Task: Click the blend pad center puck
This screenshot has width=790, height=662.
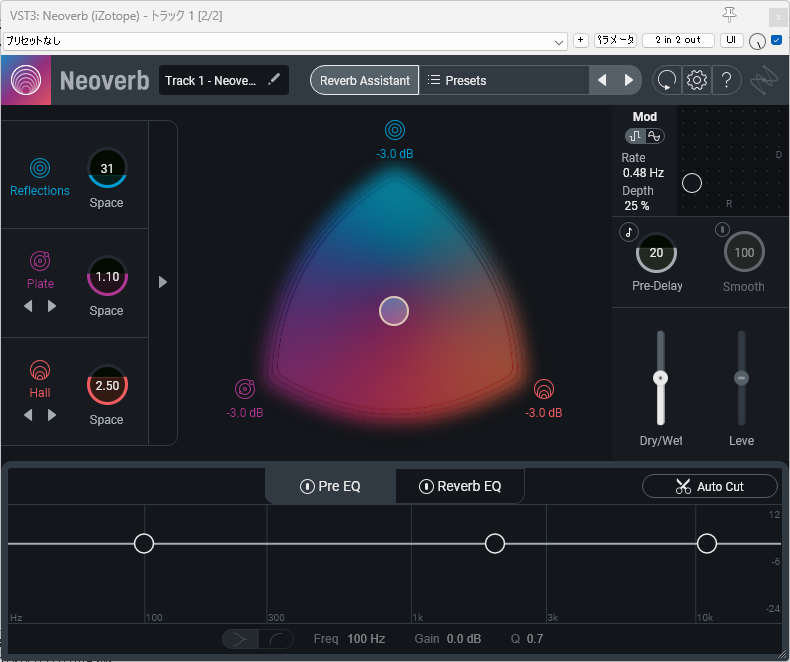Action: 394,311
